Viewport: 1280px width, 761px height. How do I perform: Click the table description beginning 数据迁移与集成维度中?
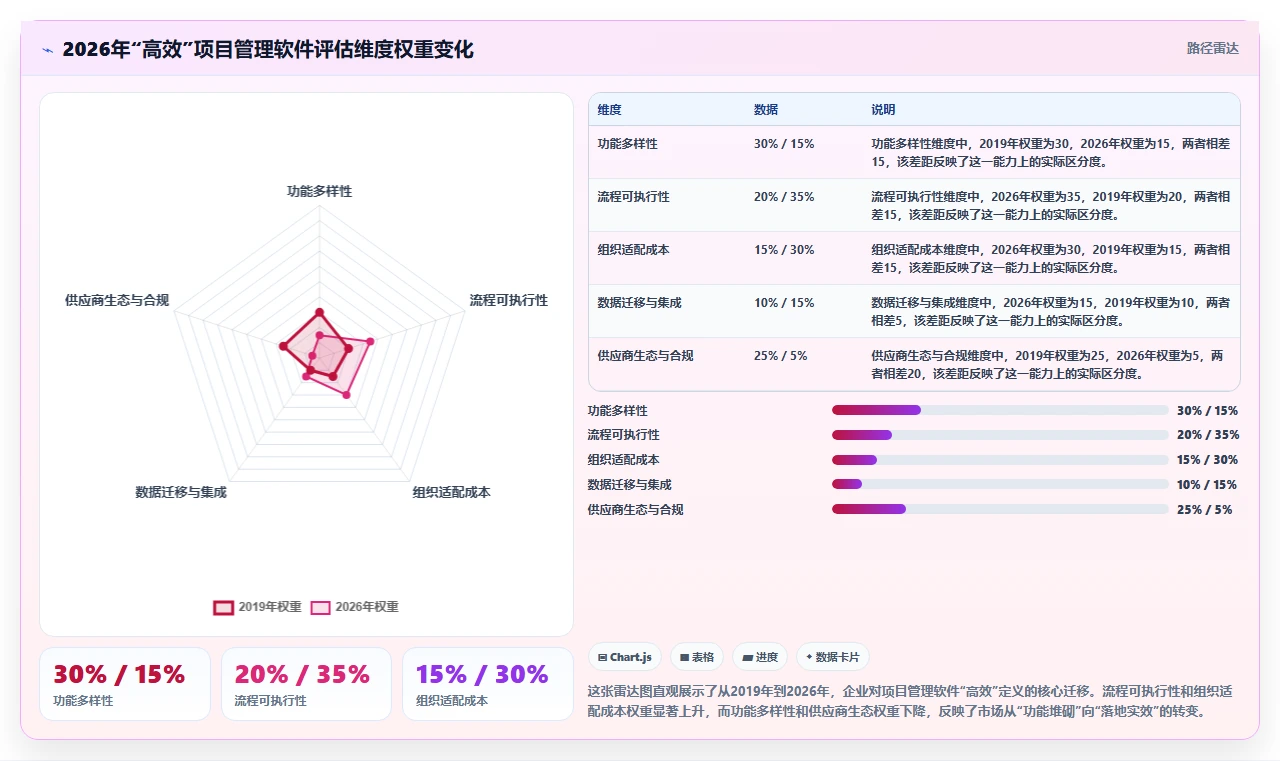pyautogui.click(x=1050, y=311)
